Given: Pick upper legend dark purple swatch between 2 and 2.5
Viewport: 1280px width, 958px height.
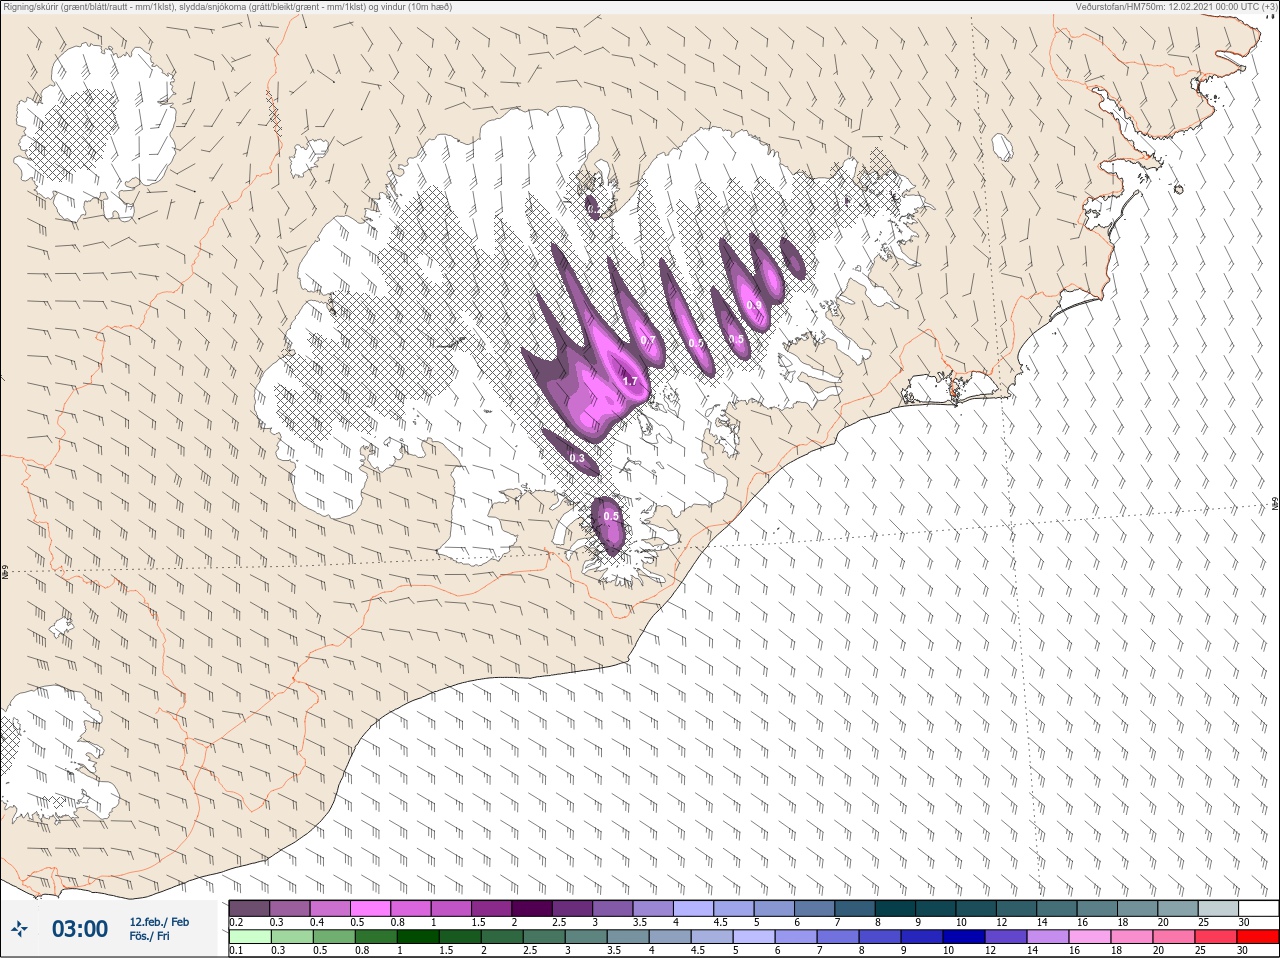Looking at the screenshot, I should 532,908.
